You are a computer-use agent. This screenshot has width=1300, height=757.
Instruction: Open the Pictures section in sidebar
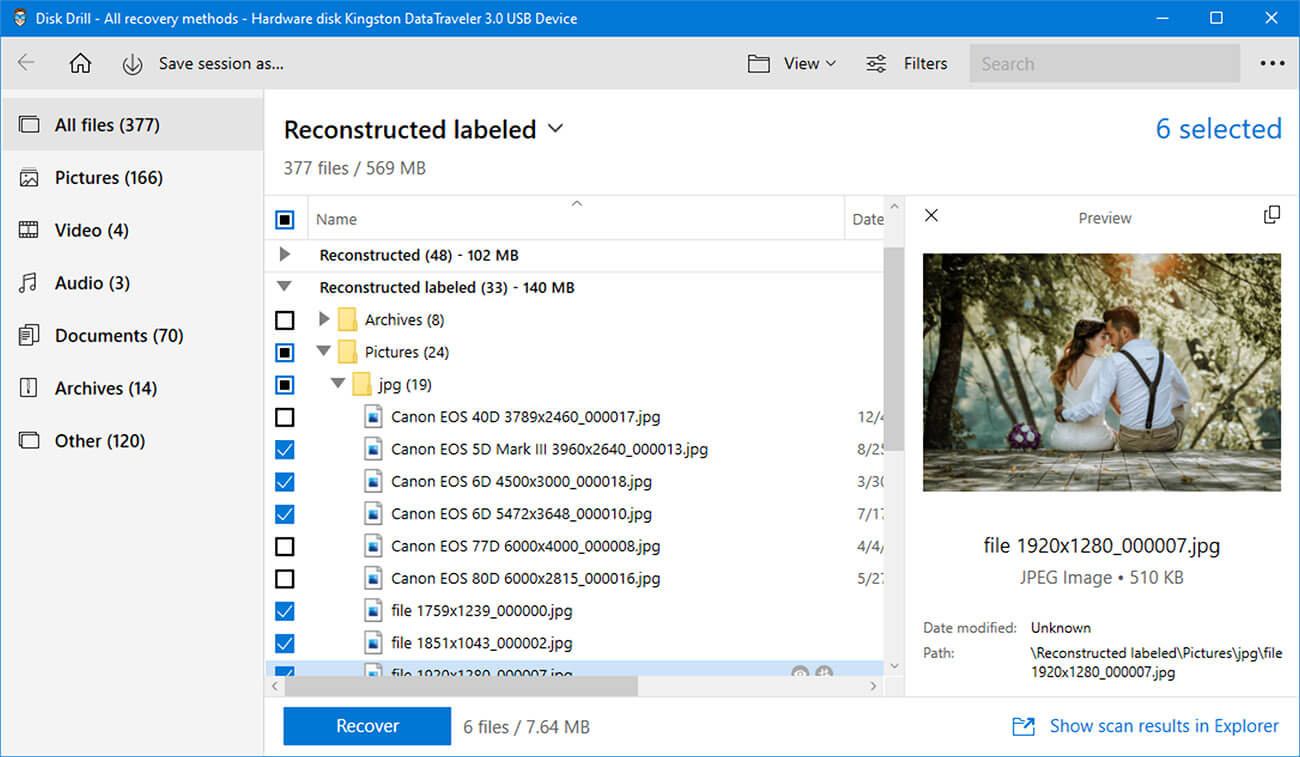point(90,177)
